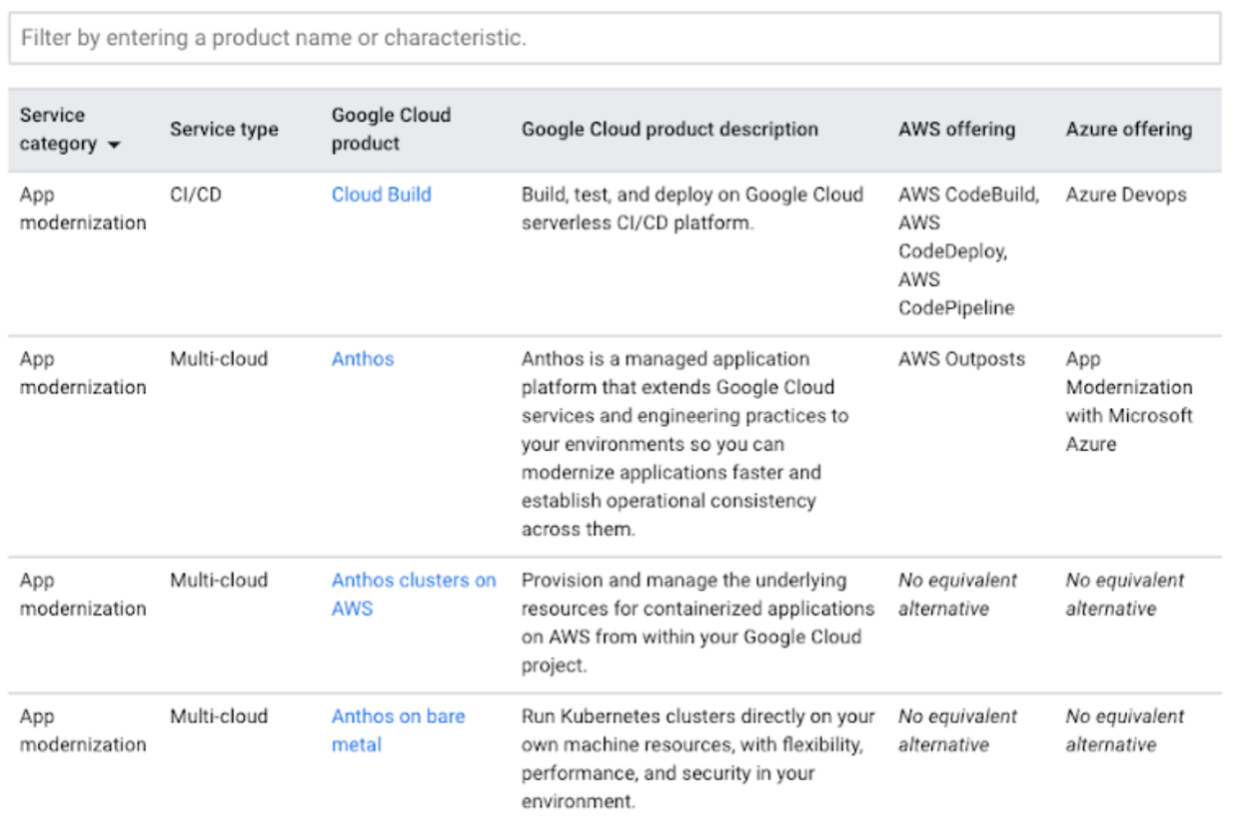This screenshot has height=830, width=1236.
Task: Select AWS CodeBuild, CodeDeploy, CodePipeline cell
Action: (x=968, y=251)
